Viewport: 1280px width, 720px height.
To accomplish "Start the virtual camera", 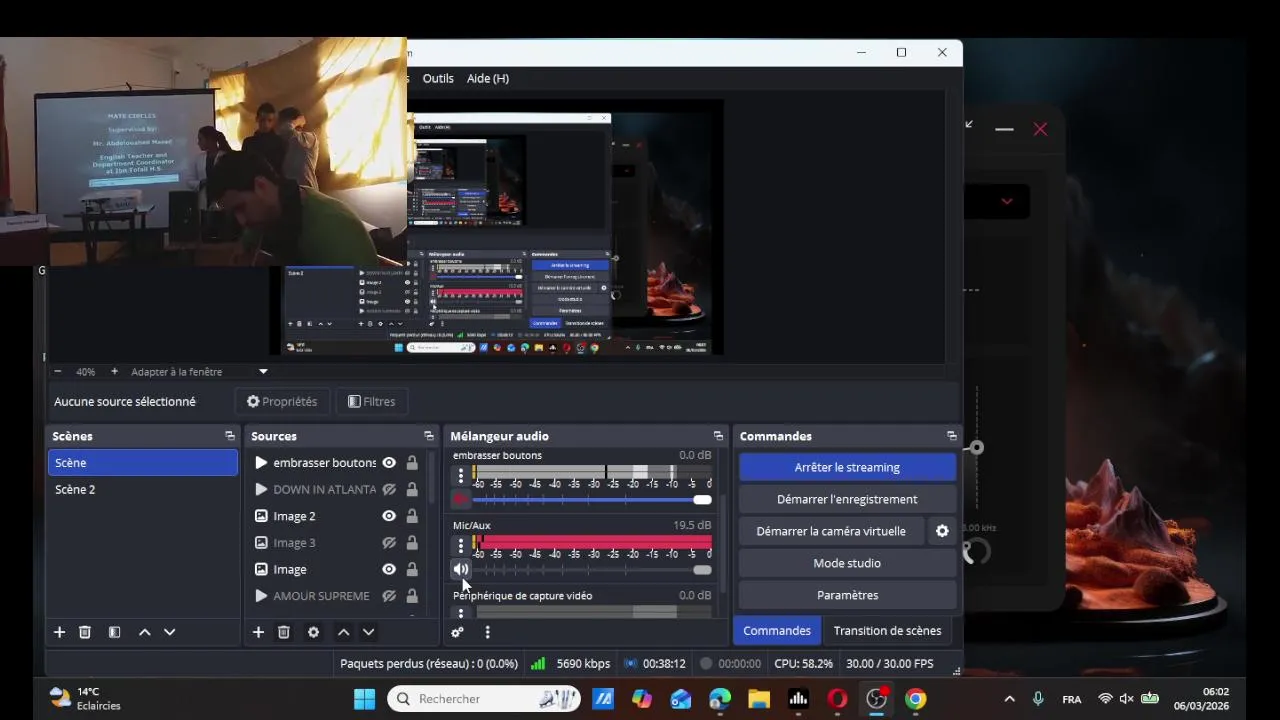I will click(x=831, y=531).
